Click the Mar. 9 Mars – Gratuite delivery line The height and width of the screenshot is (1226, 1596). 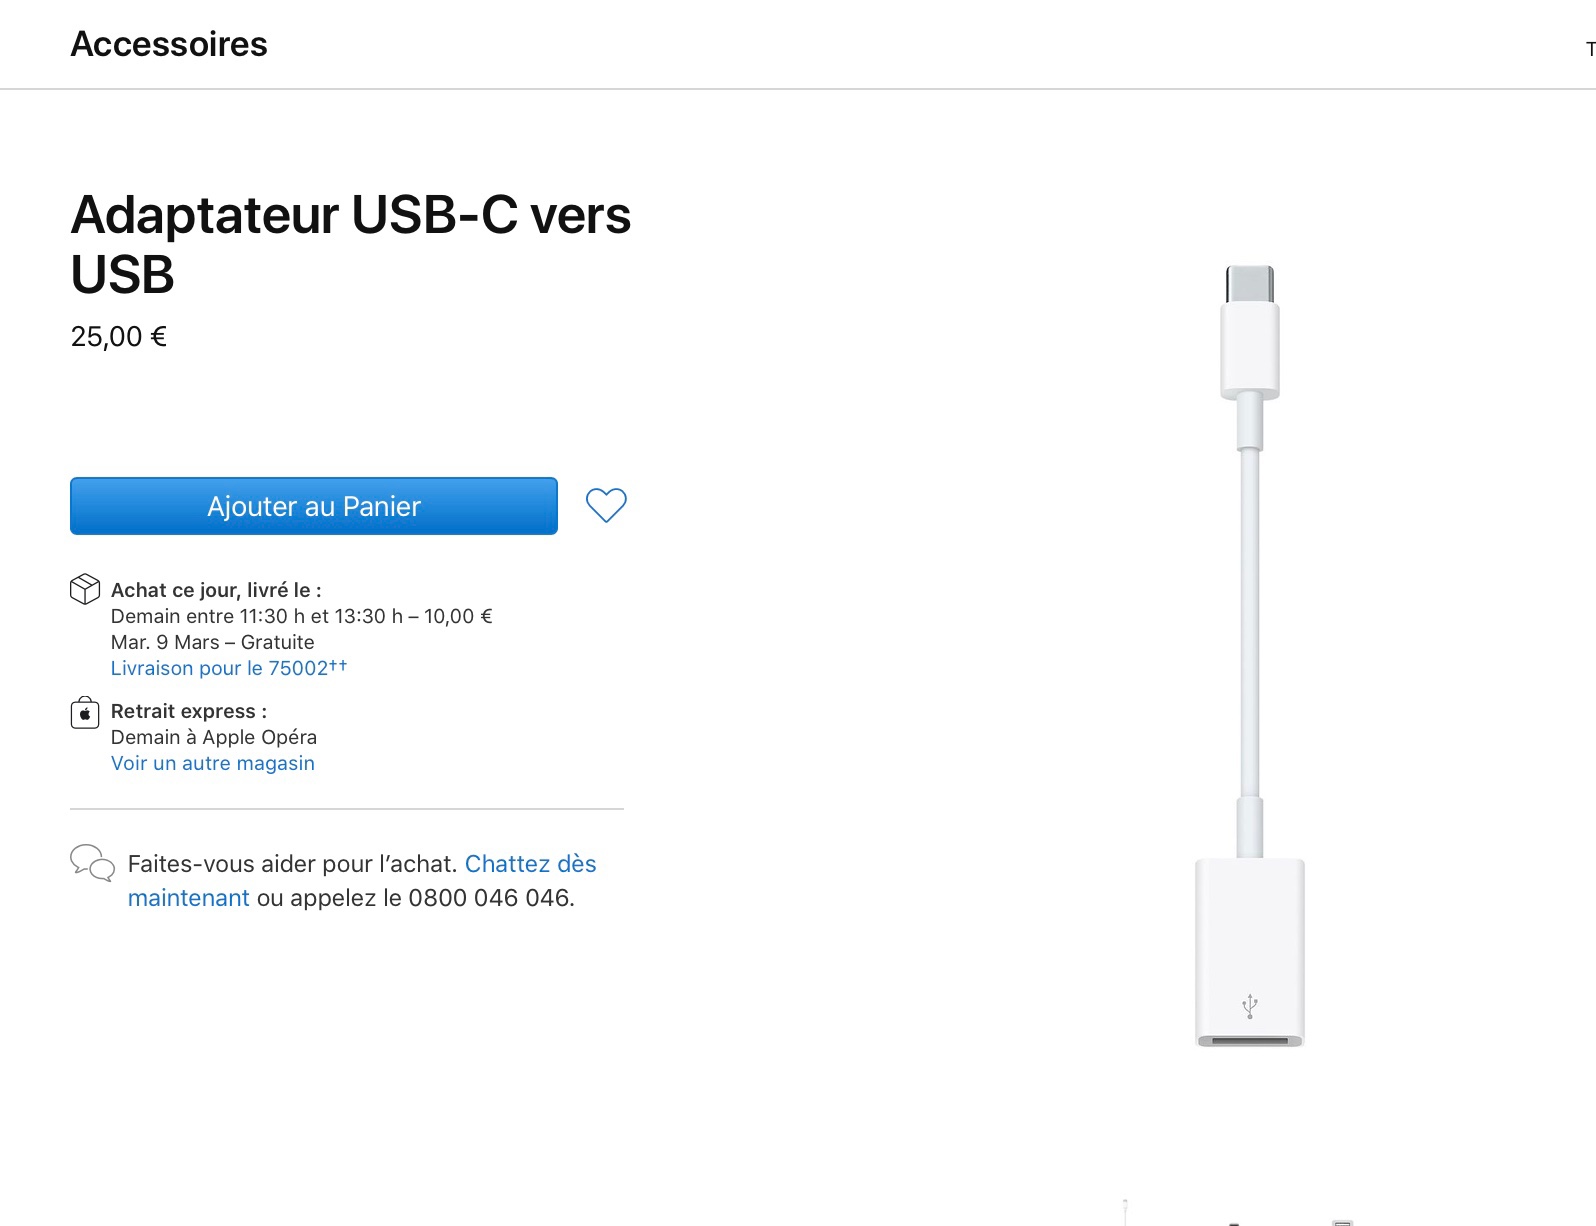coord(212,642)
